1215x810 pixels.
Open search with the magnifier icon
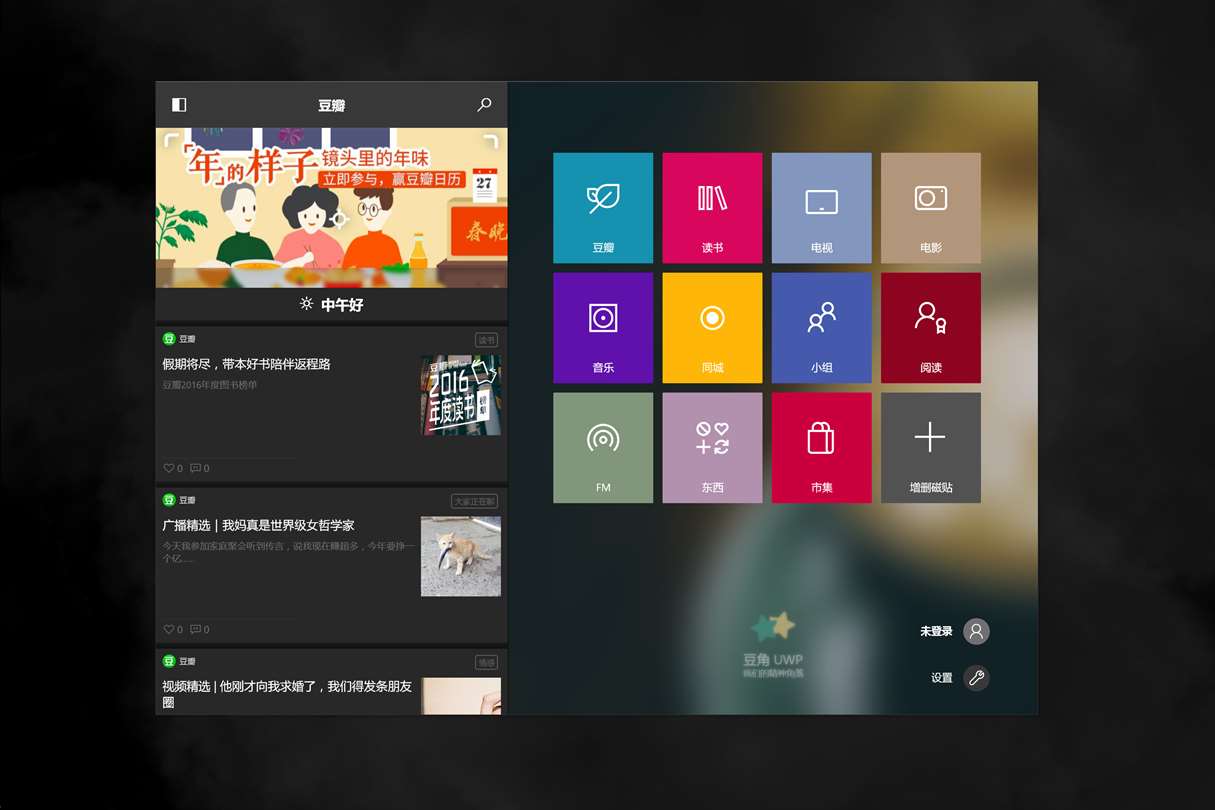point(485,105)
